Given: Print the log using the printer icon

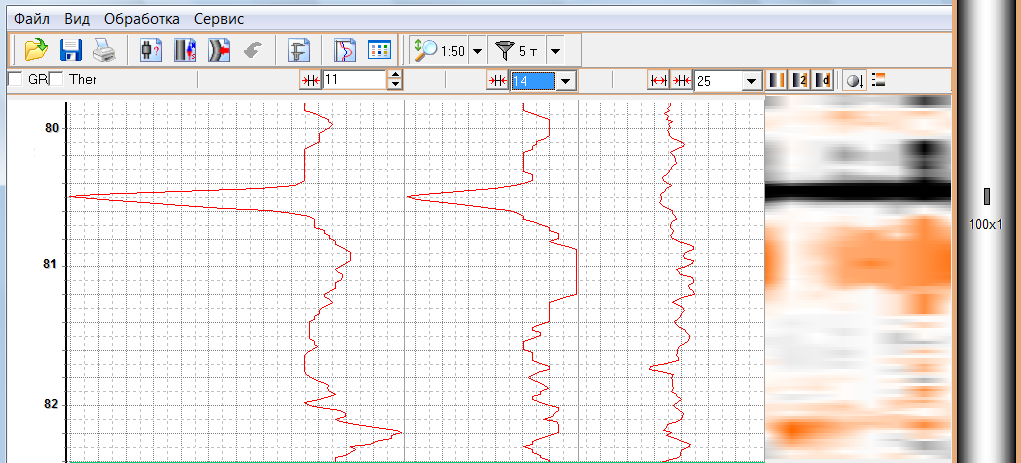Looking at the screenshot, I should (103, 50).
